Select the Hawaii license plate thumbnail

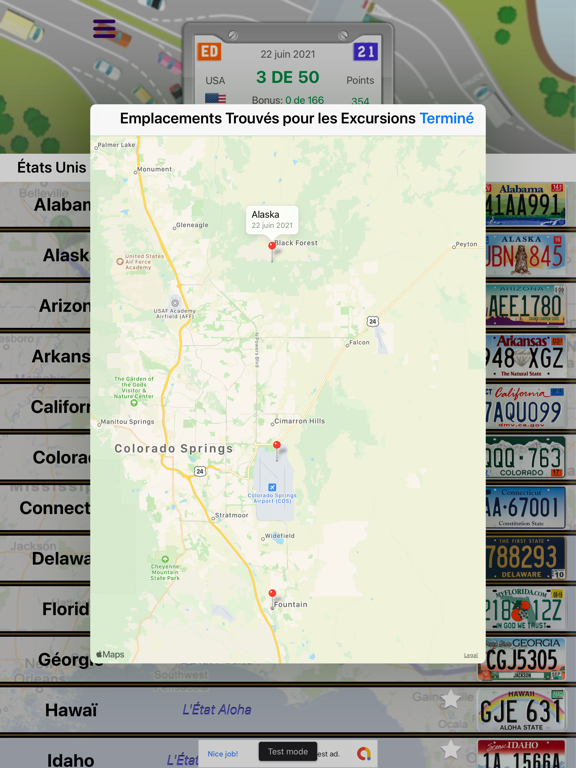(522, 710)
